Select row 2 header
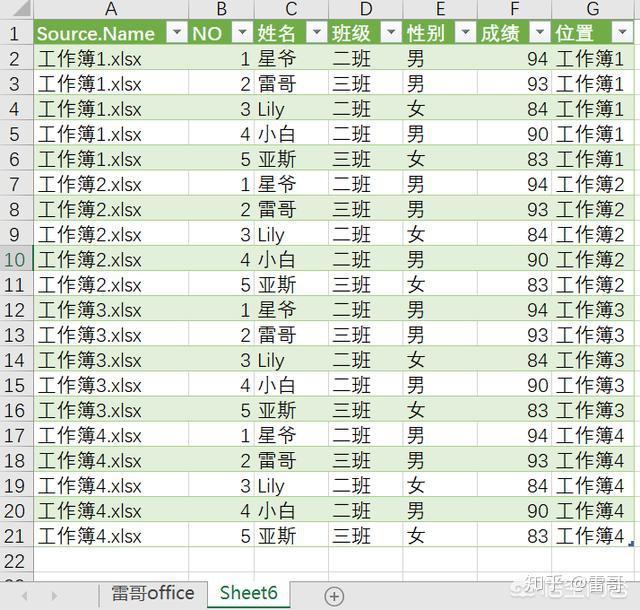Viewport: 640px width, 610px height. (x=15, y=58)
